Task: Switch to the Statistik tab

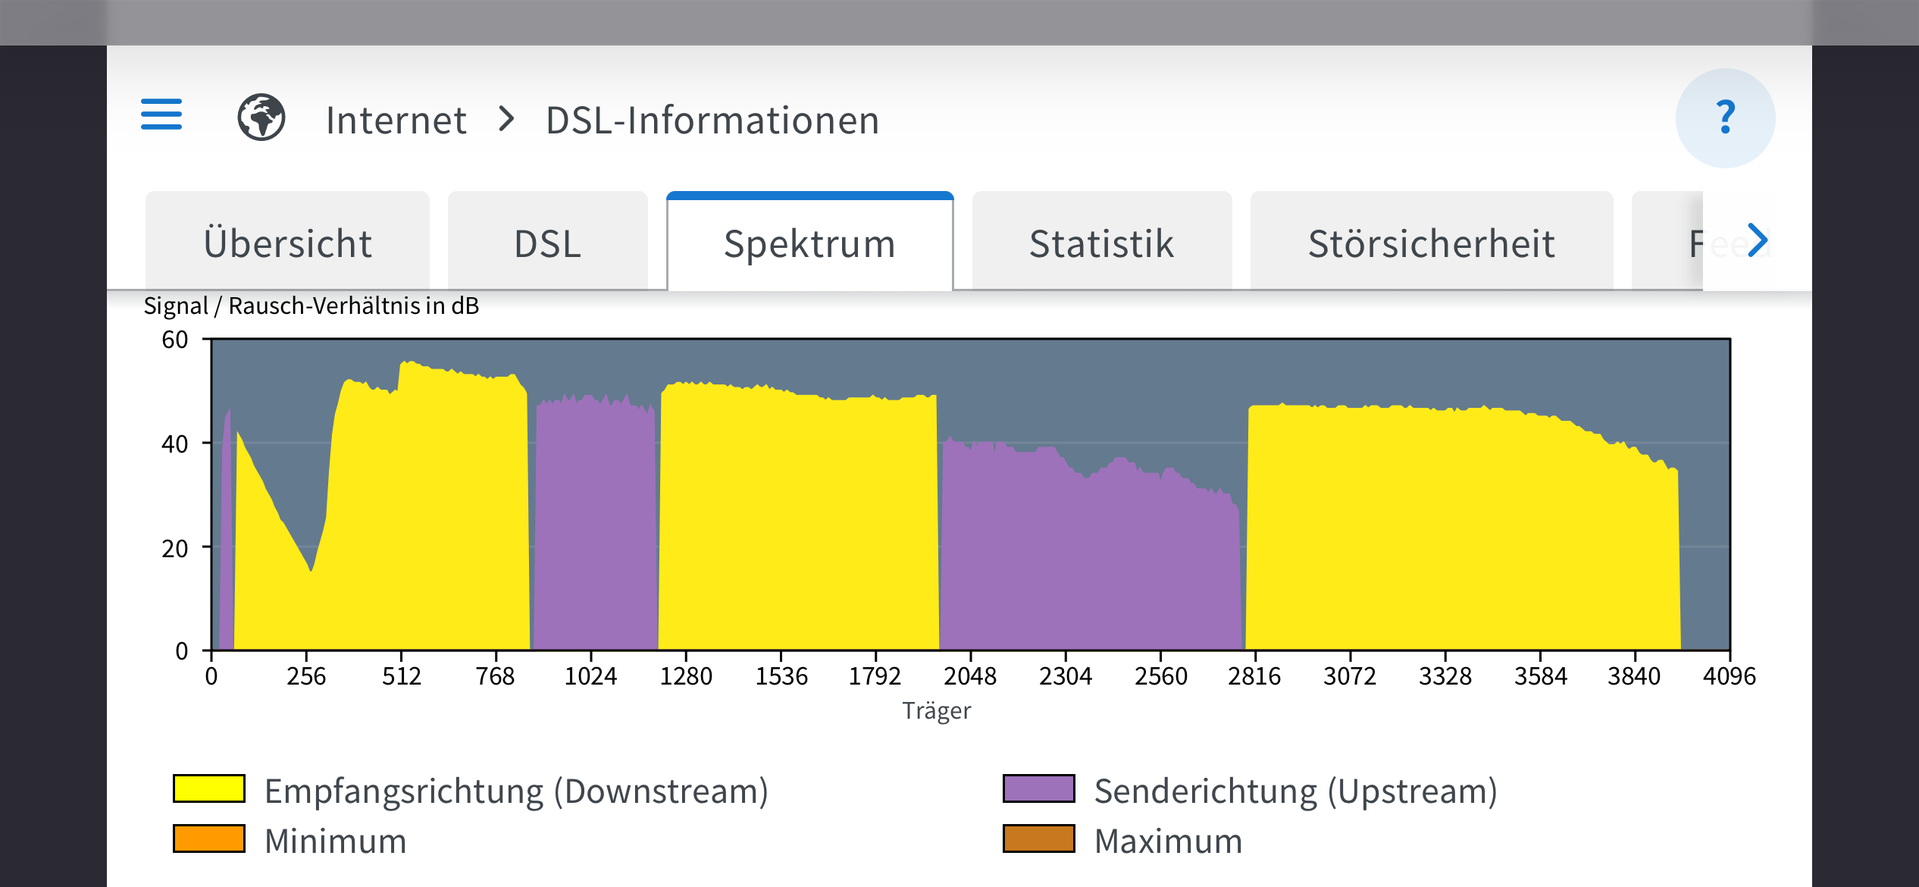Action: 1101,243
